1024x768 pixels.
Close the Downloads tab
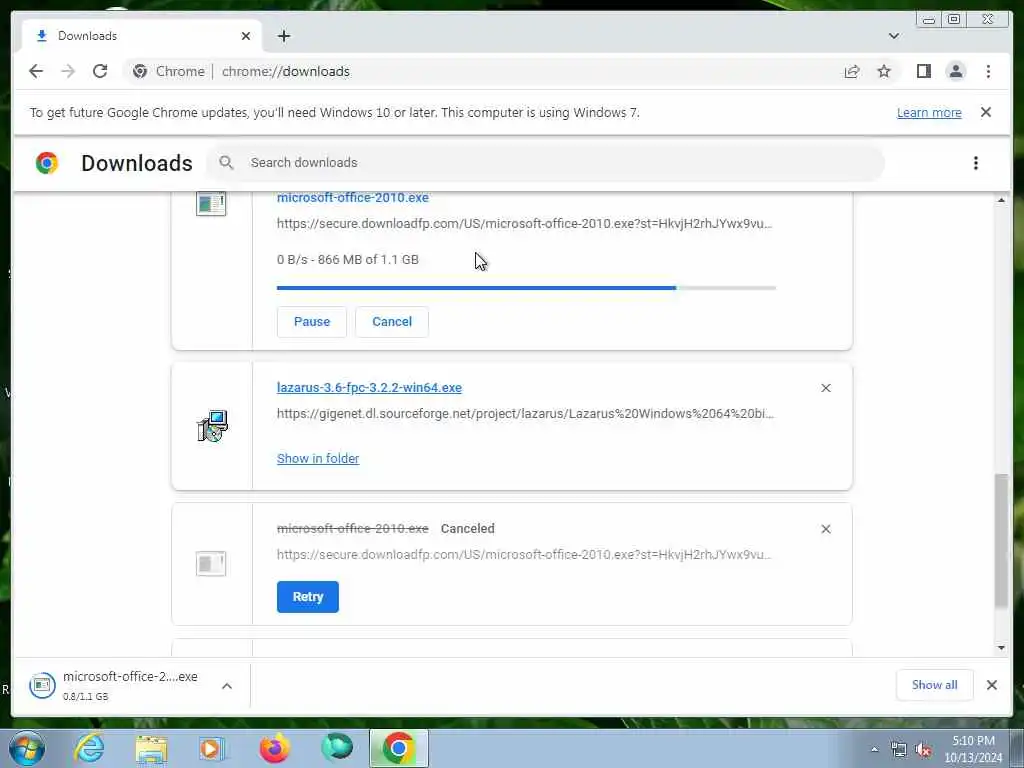(x=246, y=36)
